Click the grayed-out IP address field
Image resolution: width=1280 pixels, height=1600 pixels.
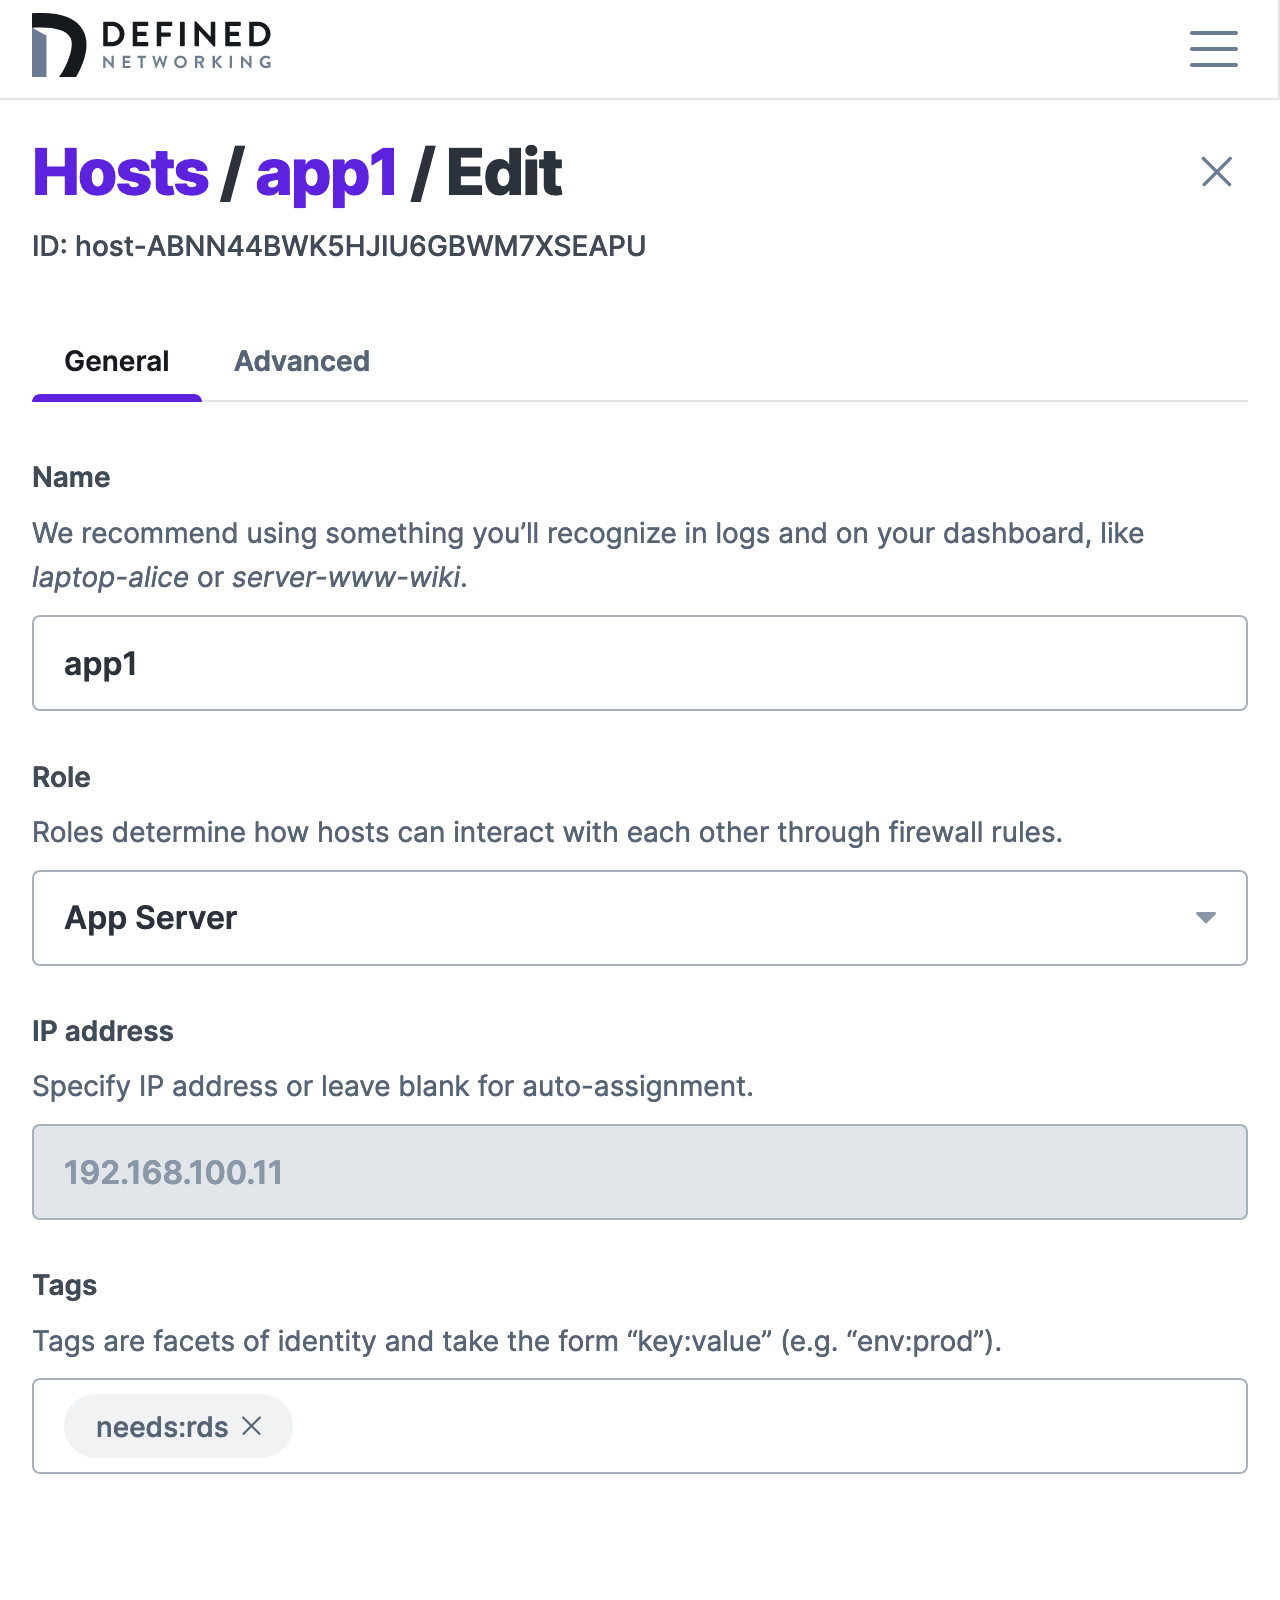coord(638,1171)
